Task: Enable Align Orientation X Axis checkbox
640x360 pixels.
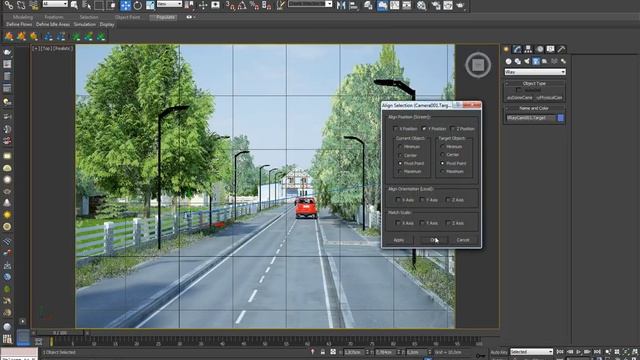Action: click(x=398, y=200)
